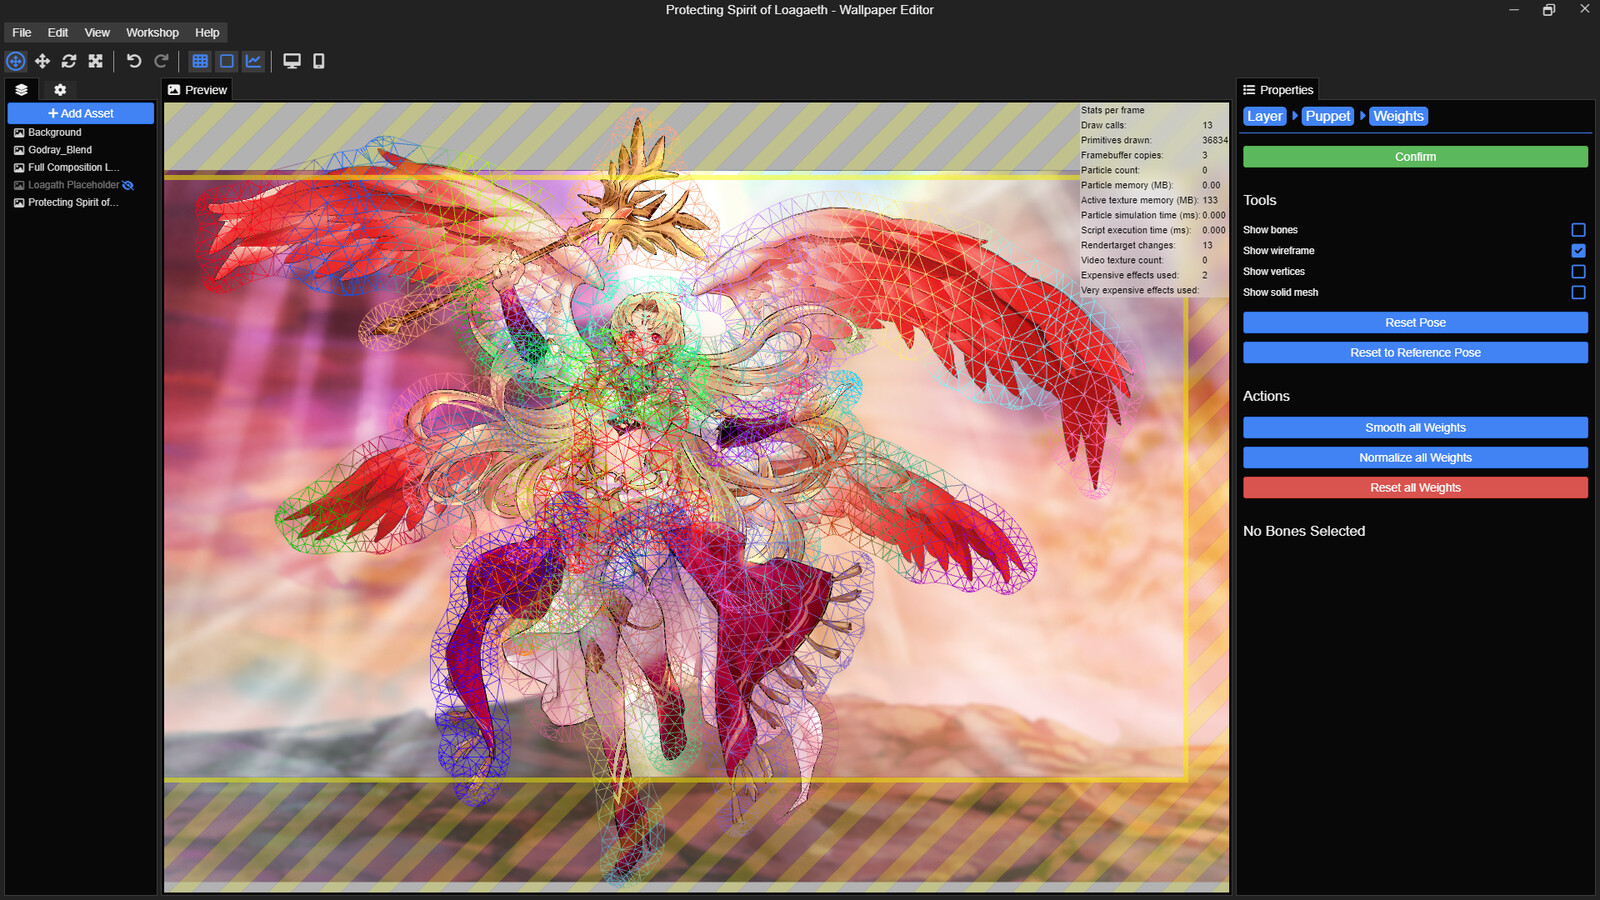Click the 'No Bones Selected' label
The image size is (1600, 900).
click(1304, 531)
